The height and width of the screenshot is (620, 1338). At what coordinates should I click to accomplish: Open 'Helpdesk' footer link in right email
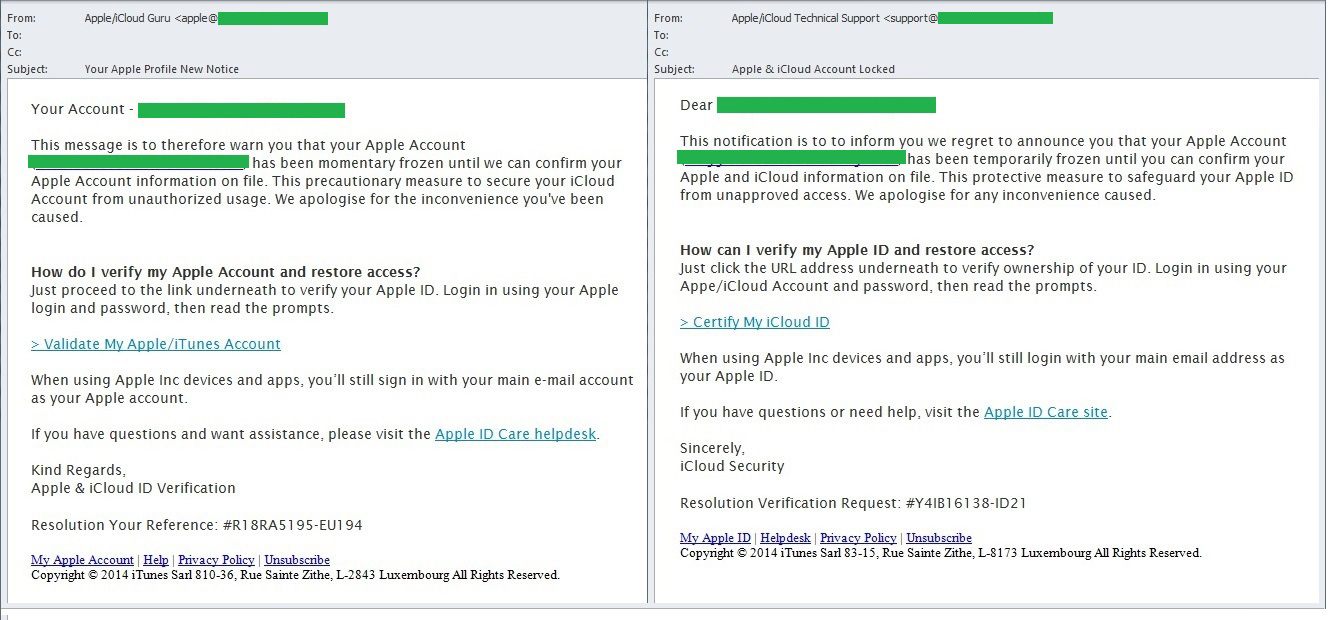(786, 538)
